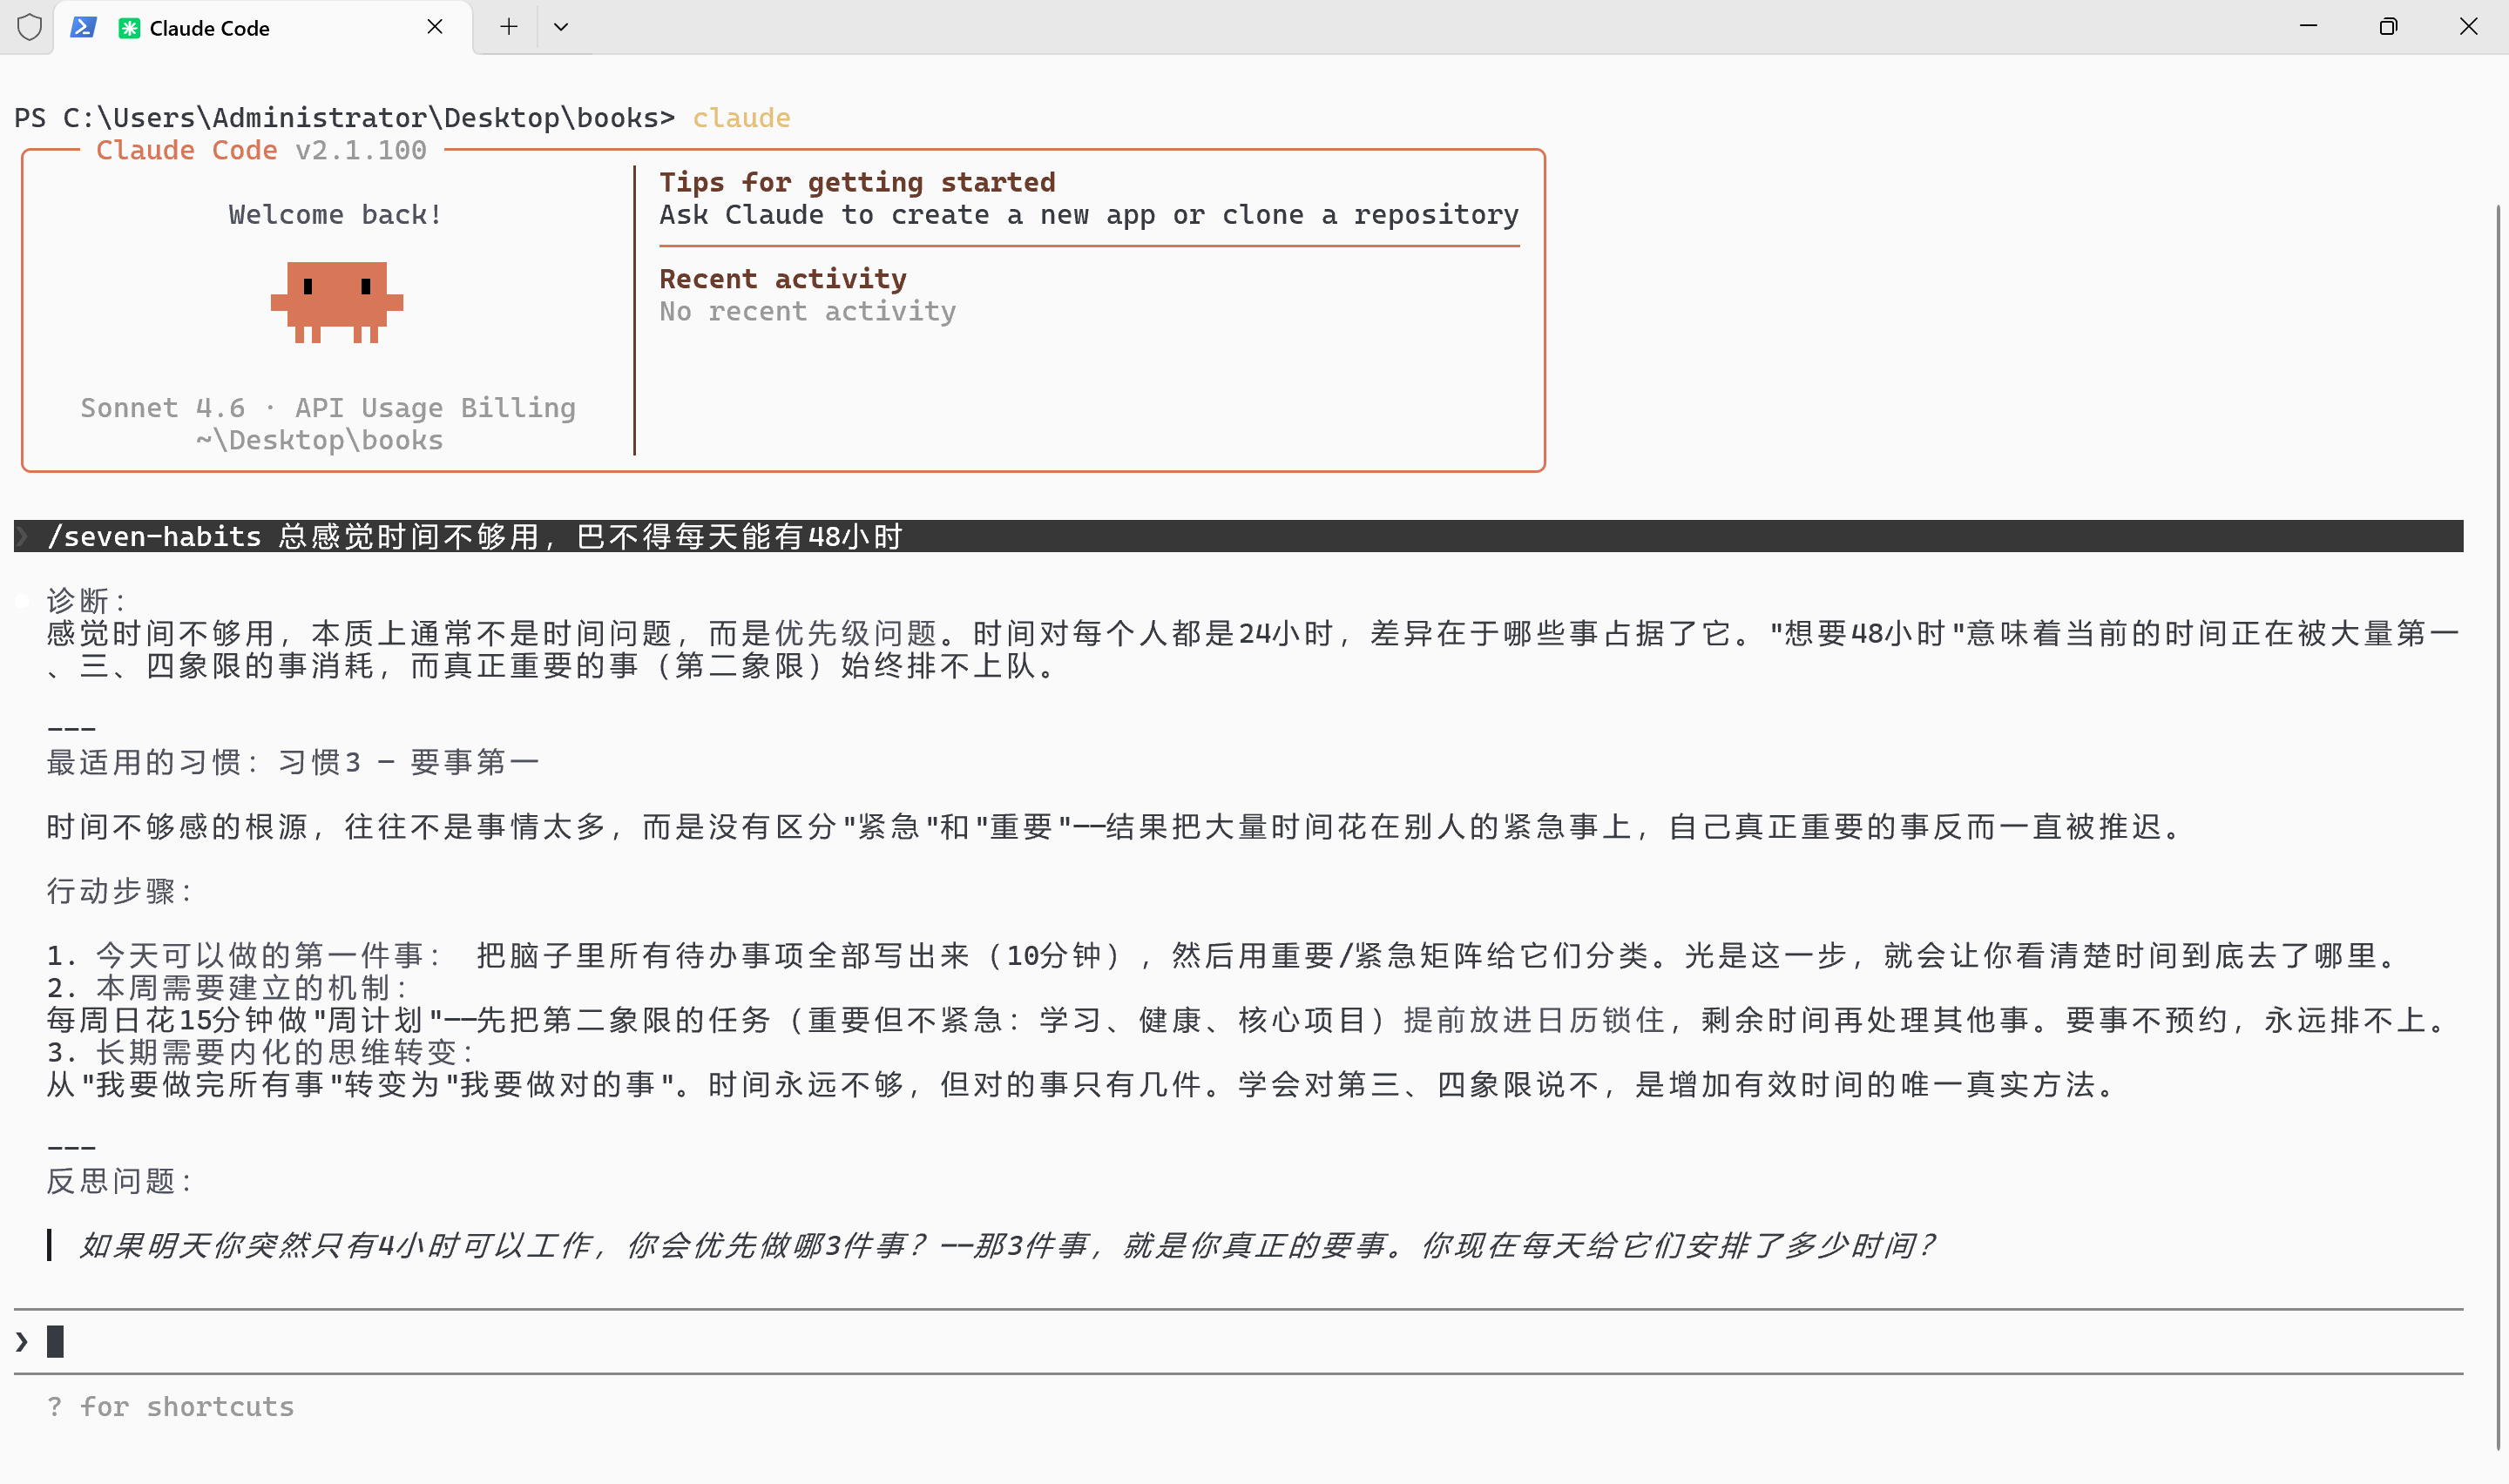Click the shield icon in title bar
This screenshot has width=2509, height=1484.
point(30,27)
